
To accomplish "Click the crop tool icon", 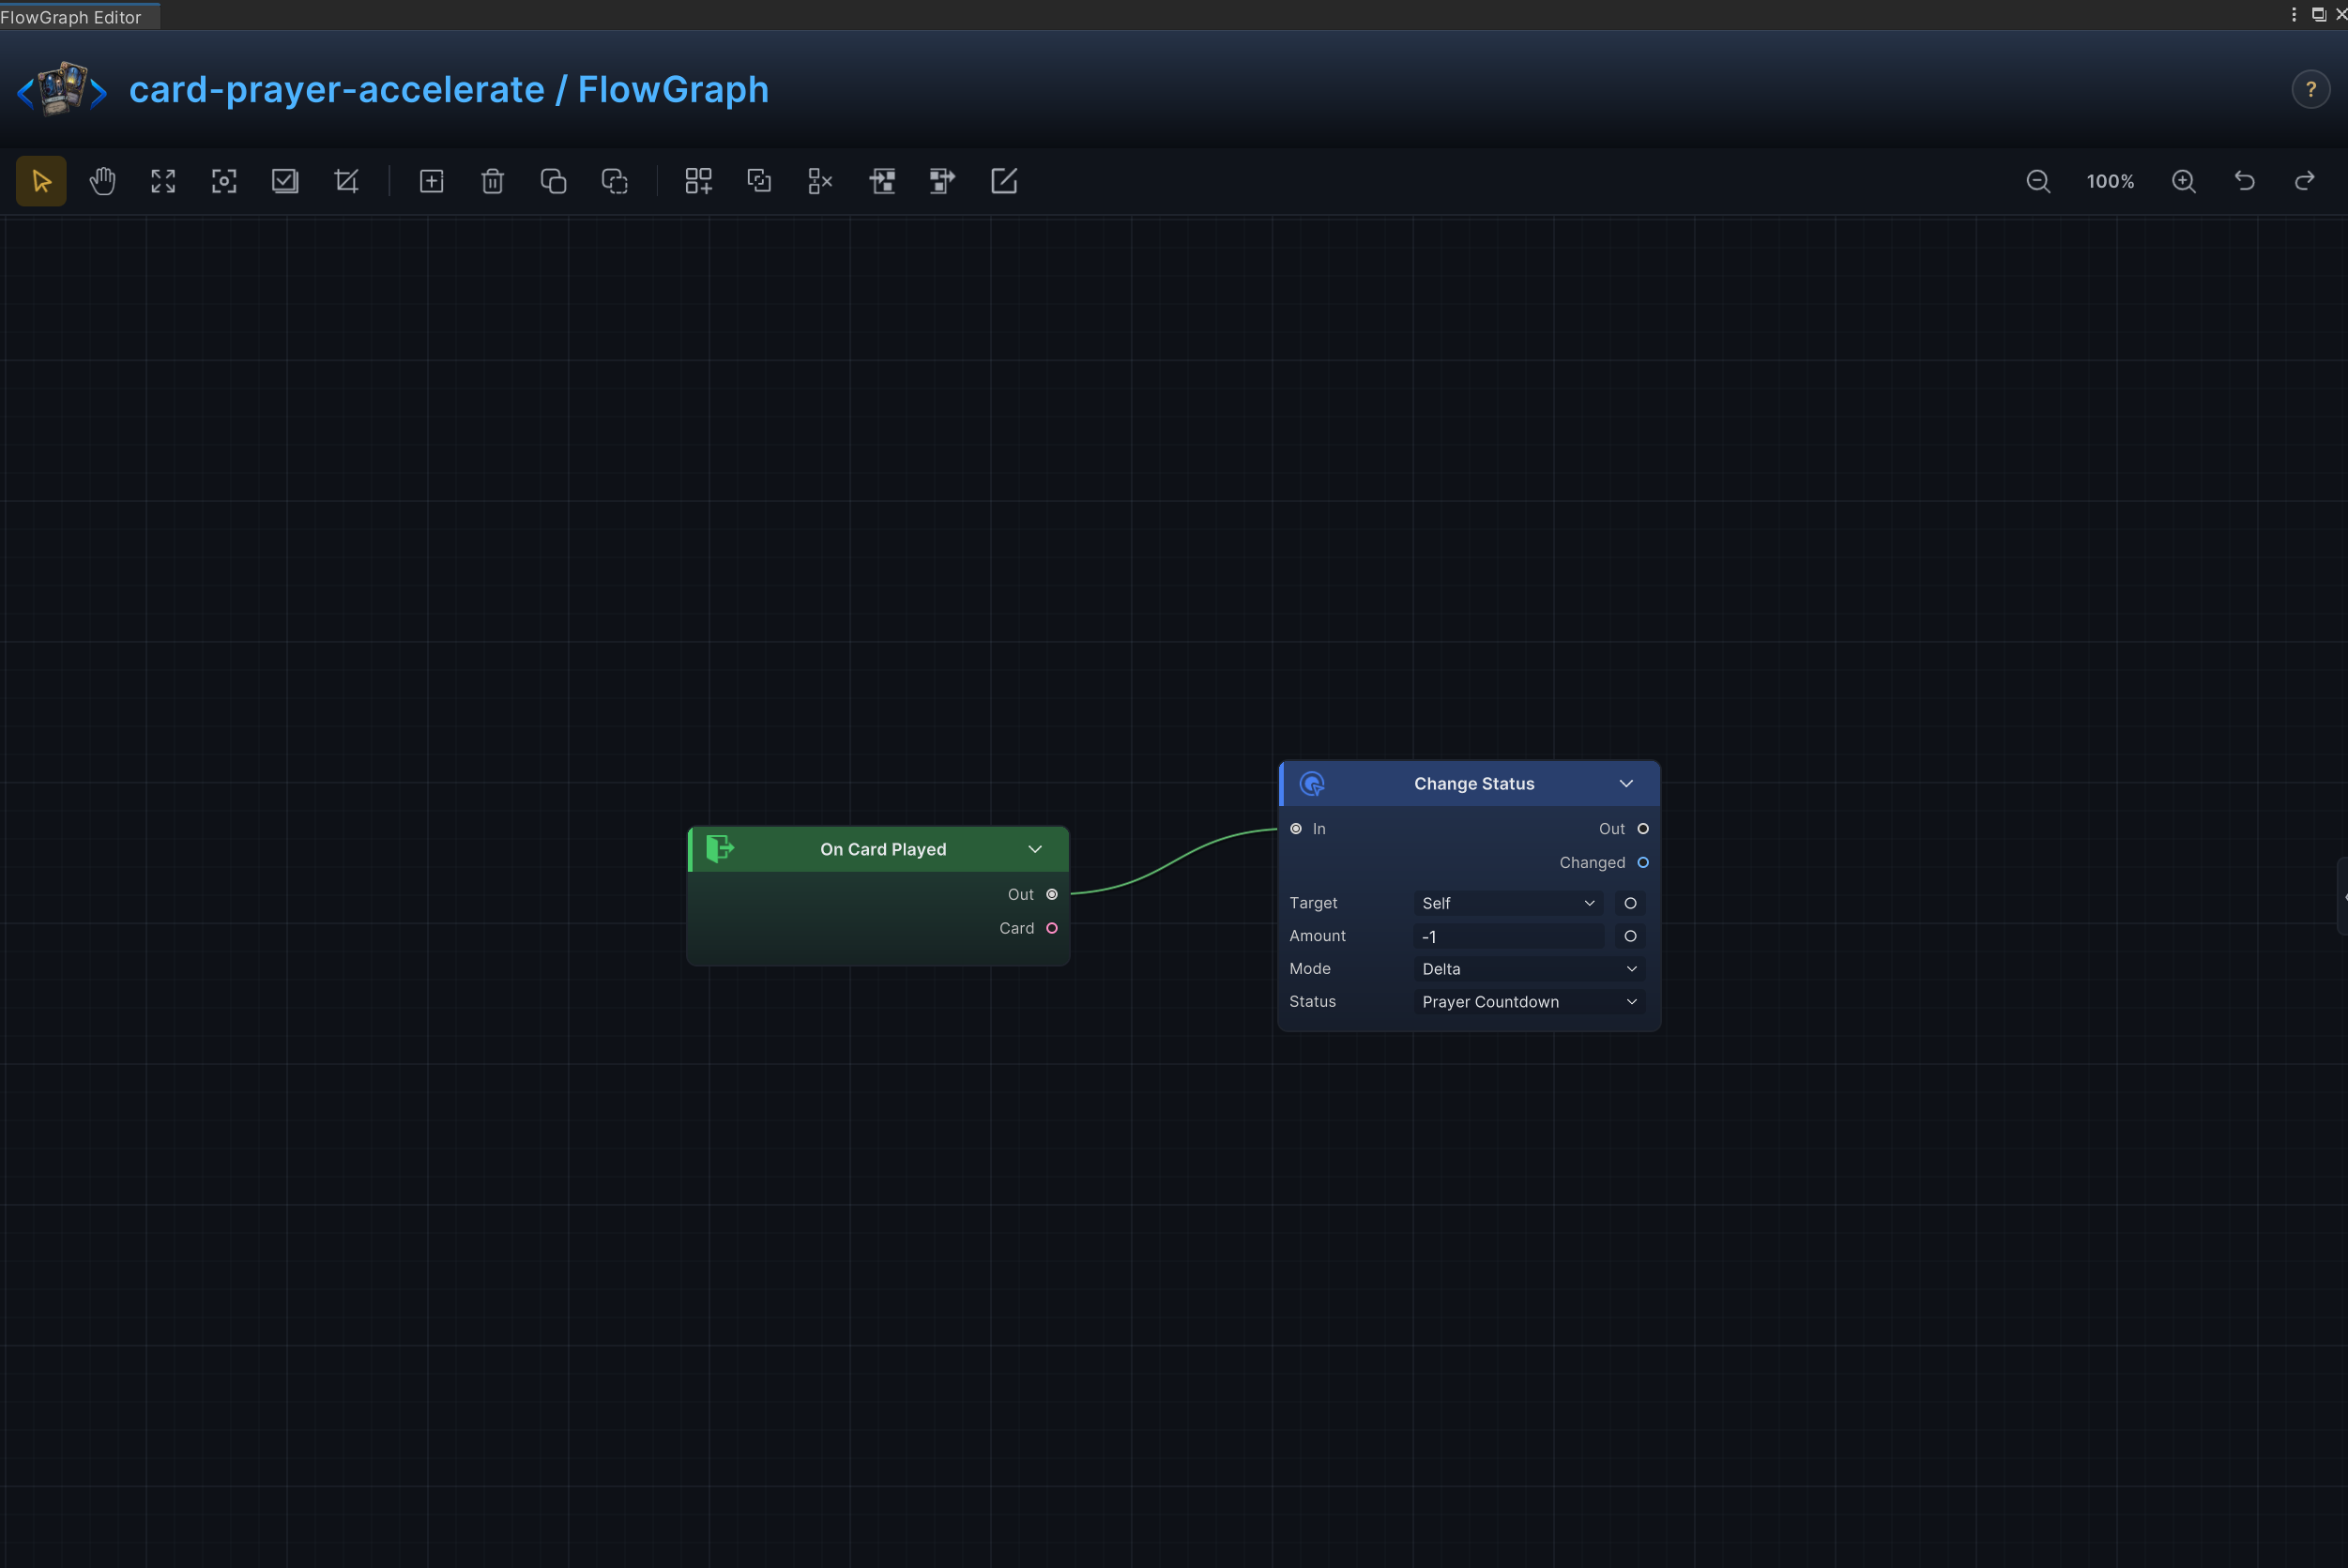I will (x=346, y=181).
